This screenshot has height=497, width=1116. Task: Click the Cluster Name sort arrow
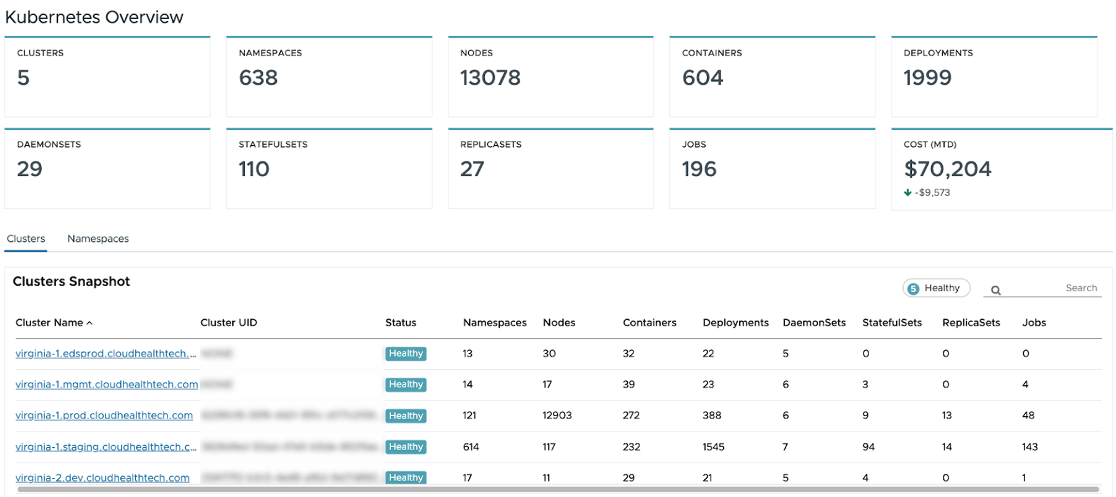[x=89, y=323]
